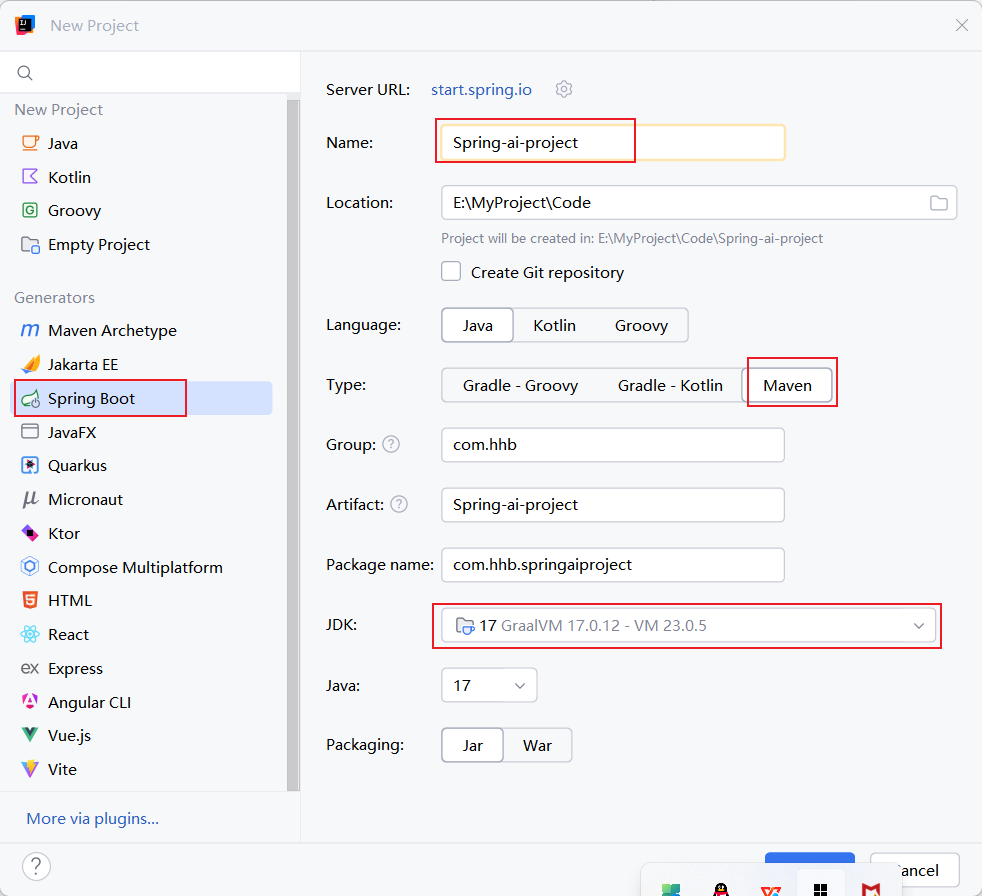Select Kotlin as language
Screen dimensions: 982x896
tap(554, 325)
